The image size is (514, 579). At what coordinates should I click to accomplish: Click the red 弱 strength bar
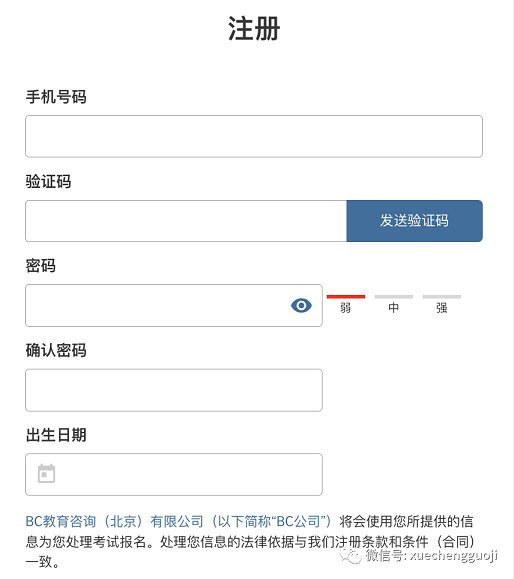[x=346, y=297]
